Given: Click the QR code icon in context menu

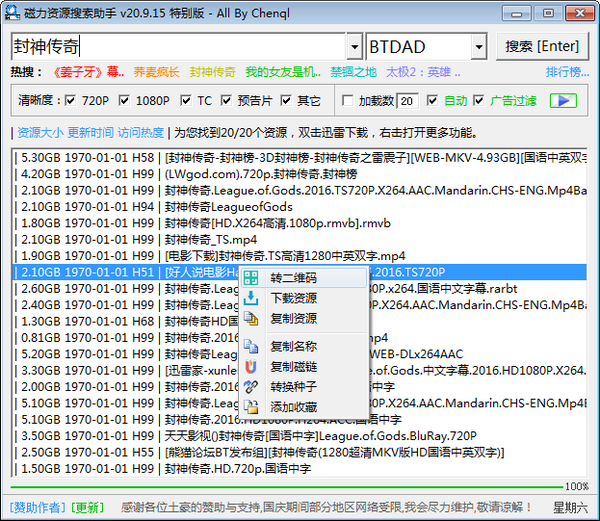Looking at the screenshot, I should click(251, 278).
